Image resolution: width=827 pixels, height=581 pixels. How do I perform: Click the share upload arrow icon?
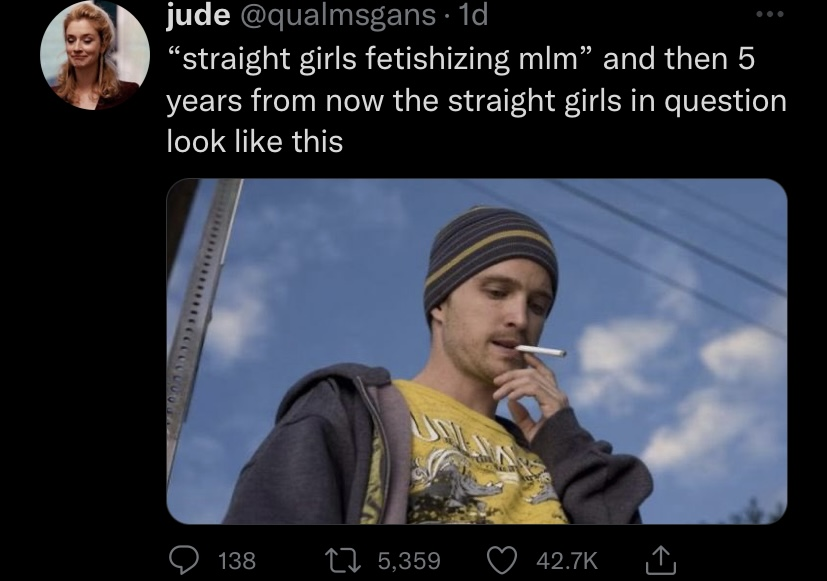[661, 560]
